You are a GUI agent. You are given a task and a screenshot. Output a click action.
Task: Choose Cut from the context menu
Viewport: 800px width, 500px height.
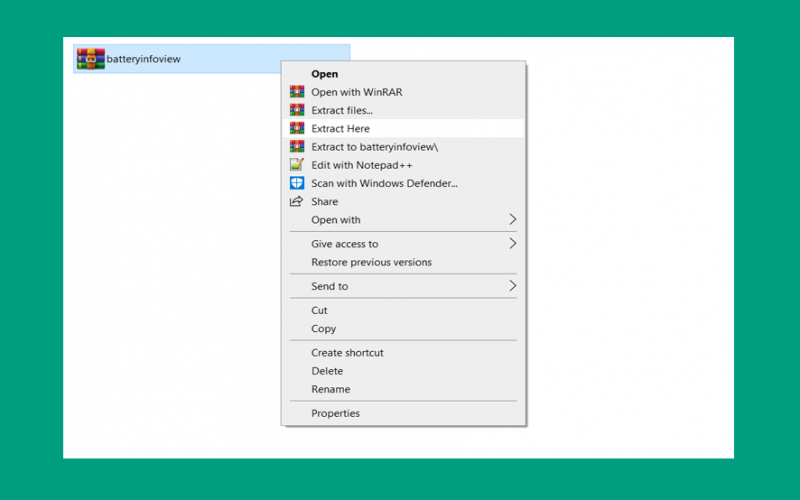403,310
